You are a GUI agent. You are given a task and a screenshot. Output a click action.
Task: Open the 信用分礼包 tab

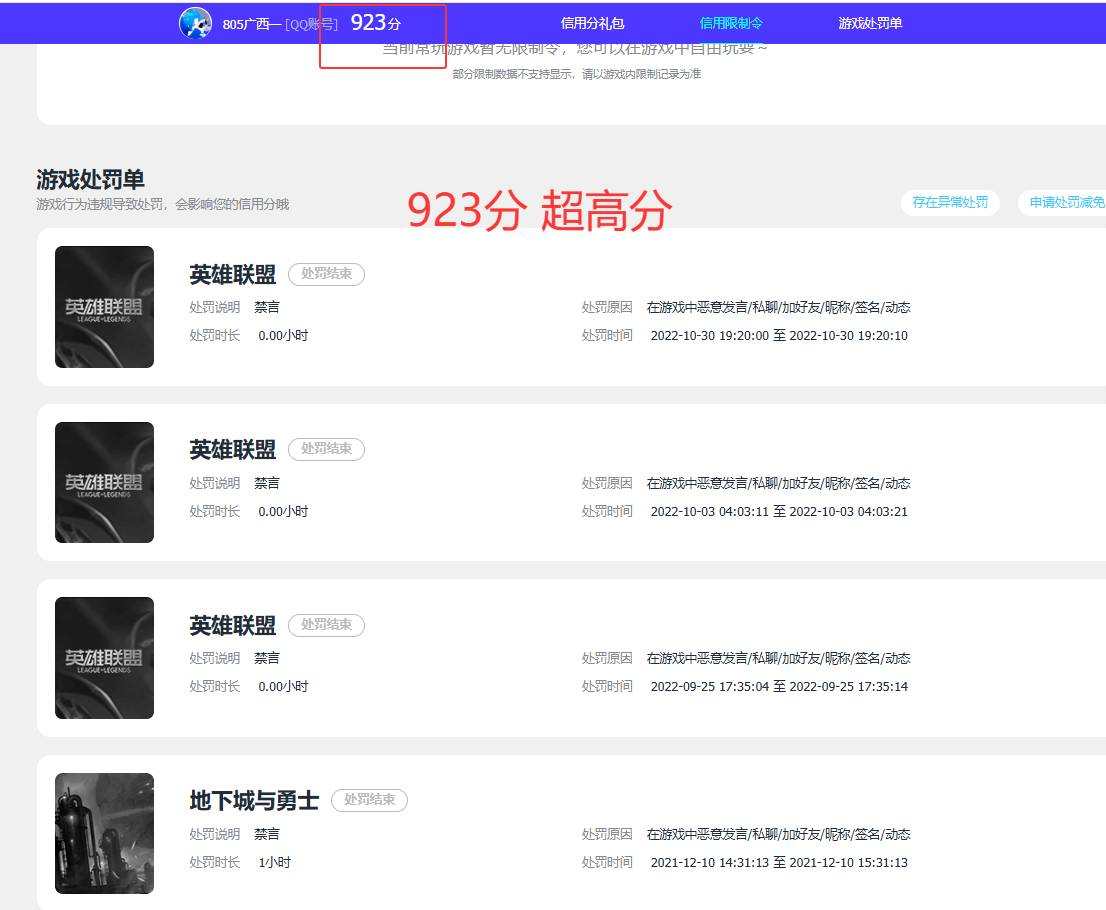pos(592,23)
